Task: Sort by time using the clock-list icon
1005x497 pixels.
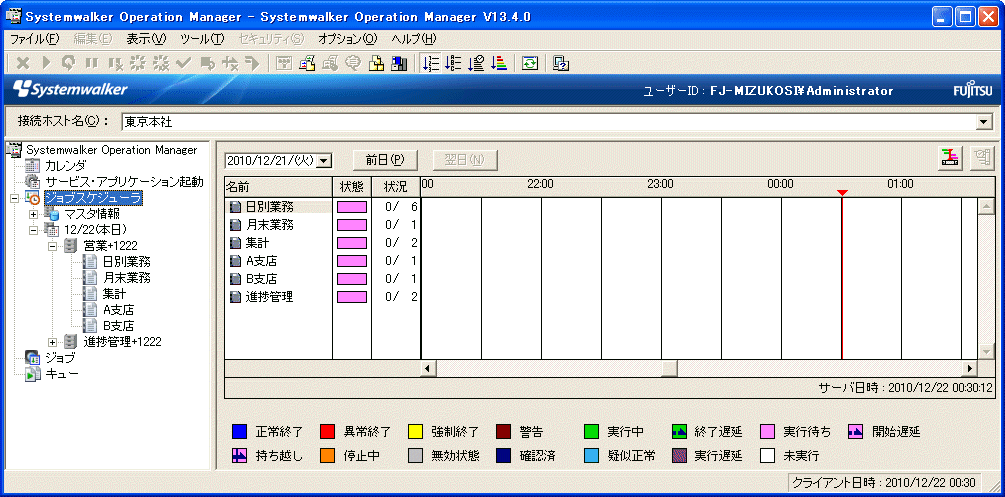Action: coord(476,63)
